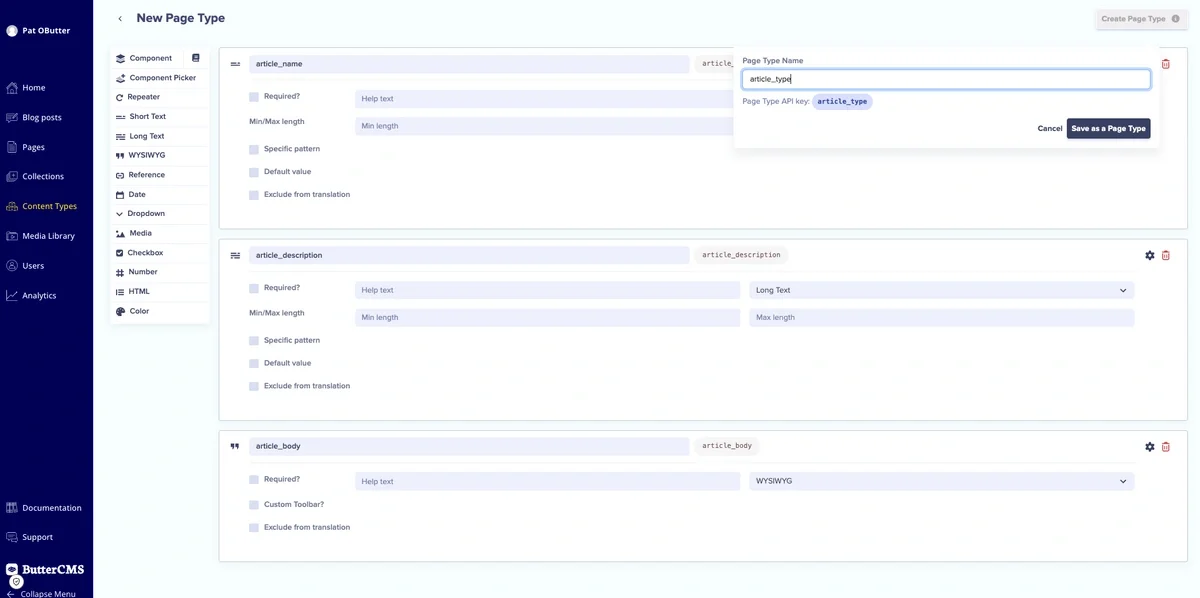
Task: Enable Required checkbox for article_description
Action: [x=254, y=289]
